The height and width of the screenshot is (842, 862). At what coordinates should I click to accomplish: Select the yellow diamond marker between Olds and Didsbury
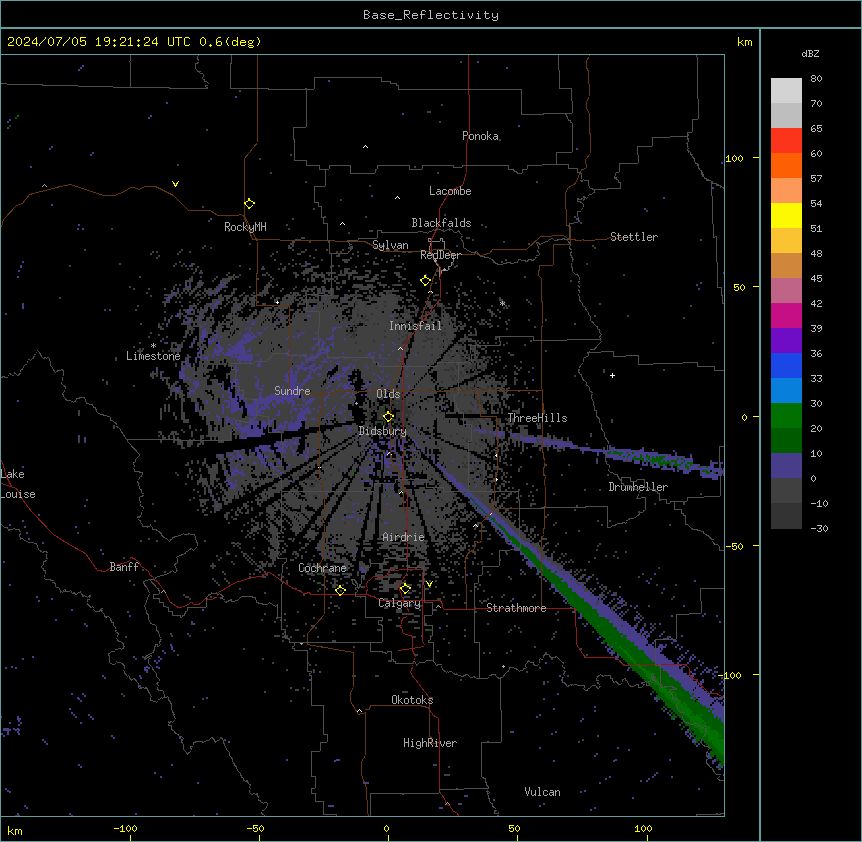point(389,416)
